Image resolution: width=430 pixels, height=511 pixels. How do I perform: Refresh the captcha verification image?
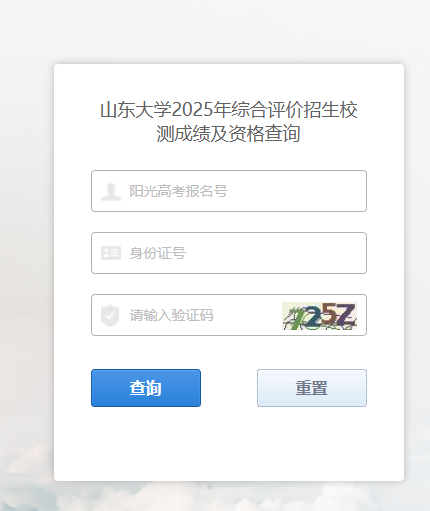pos(319,316)
